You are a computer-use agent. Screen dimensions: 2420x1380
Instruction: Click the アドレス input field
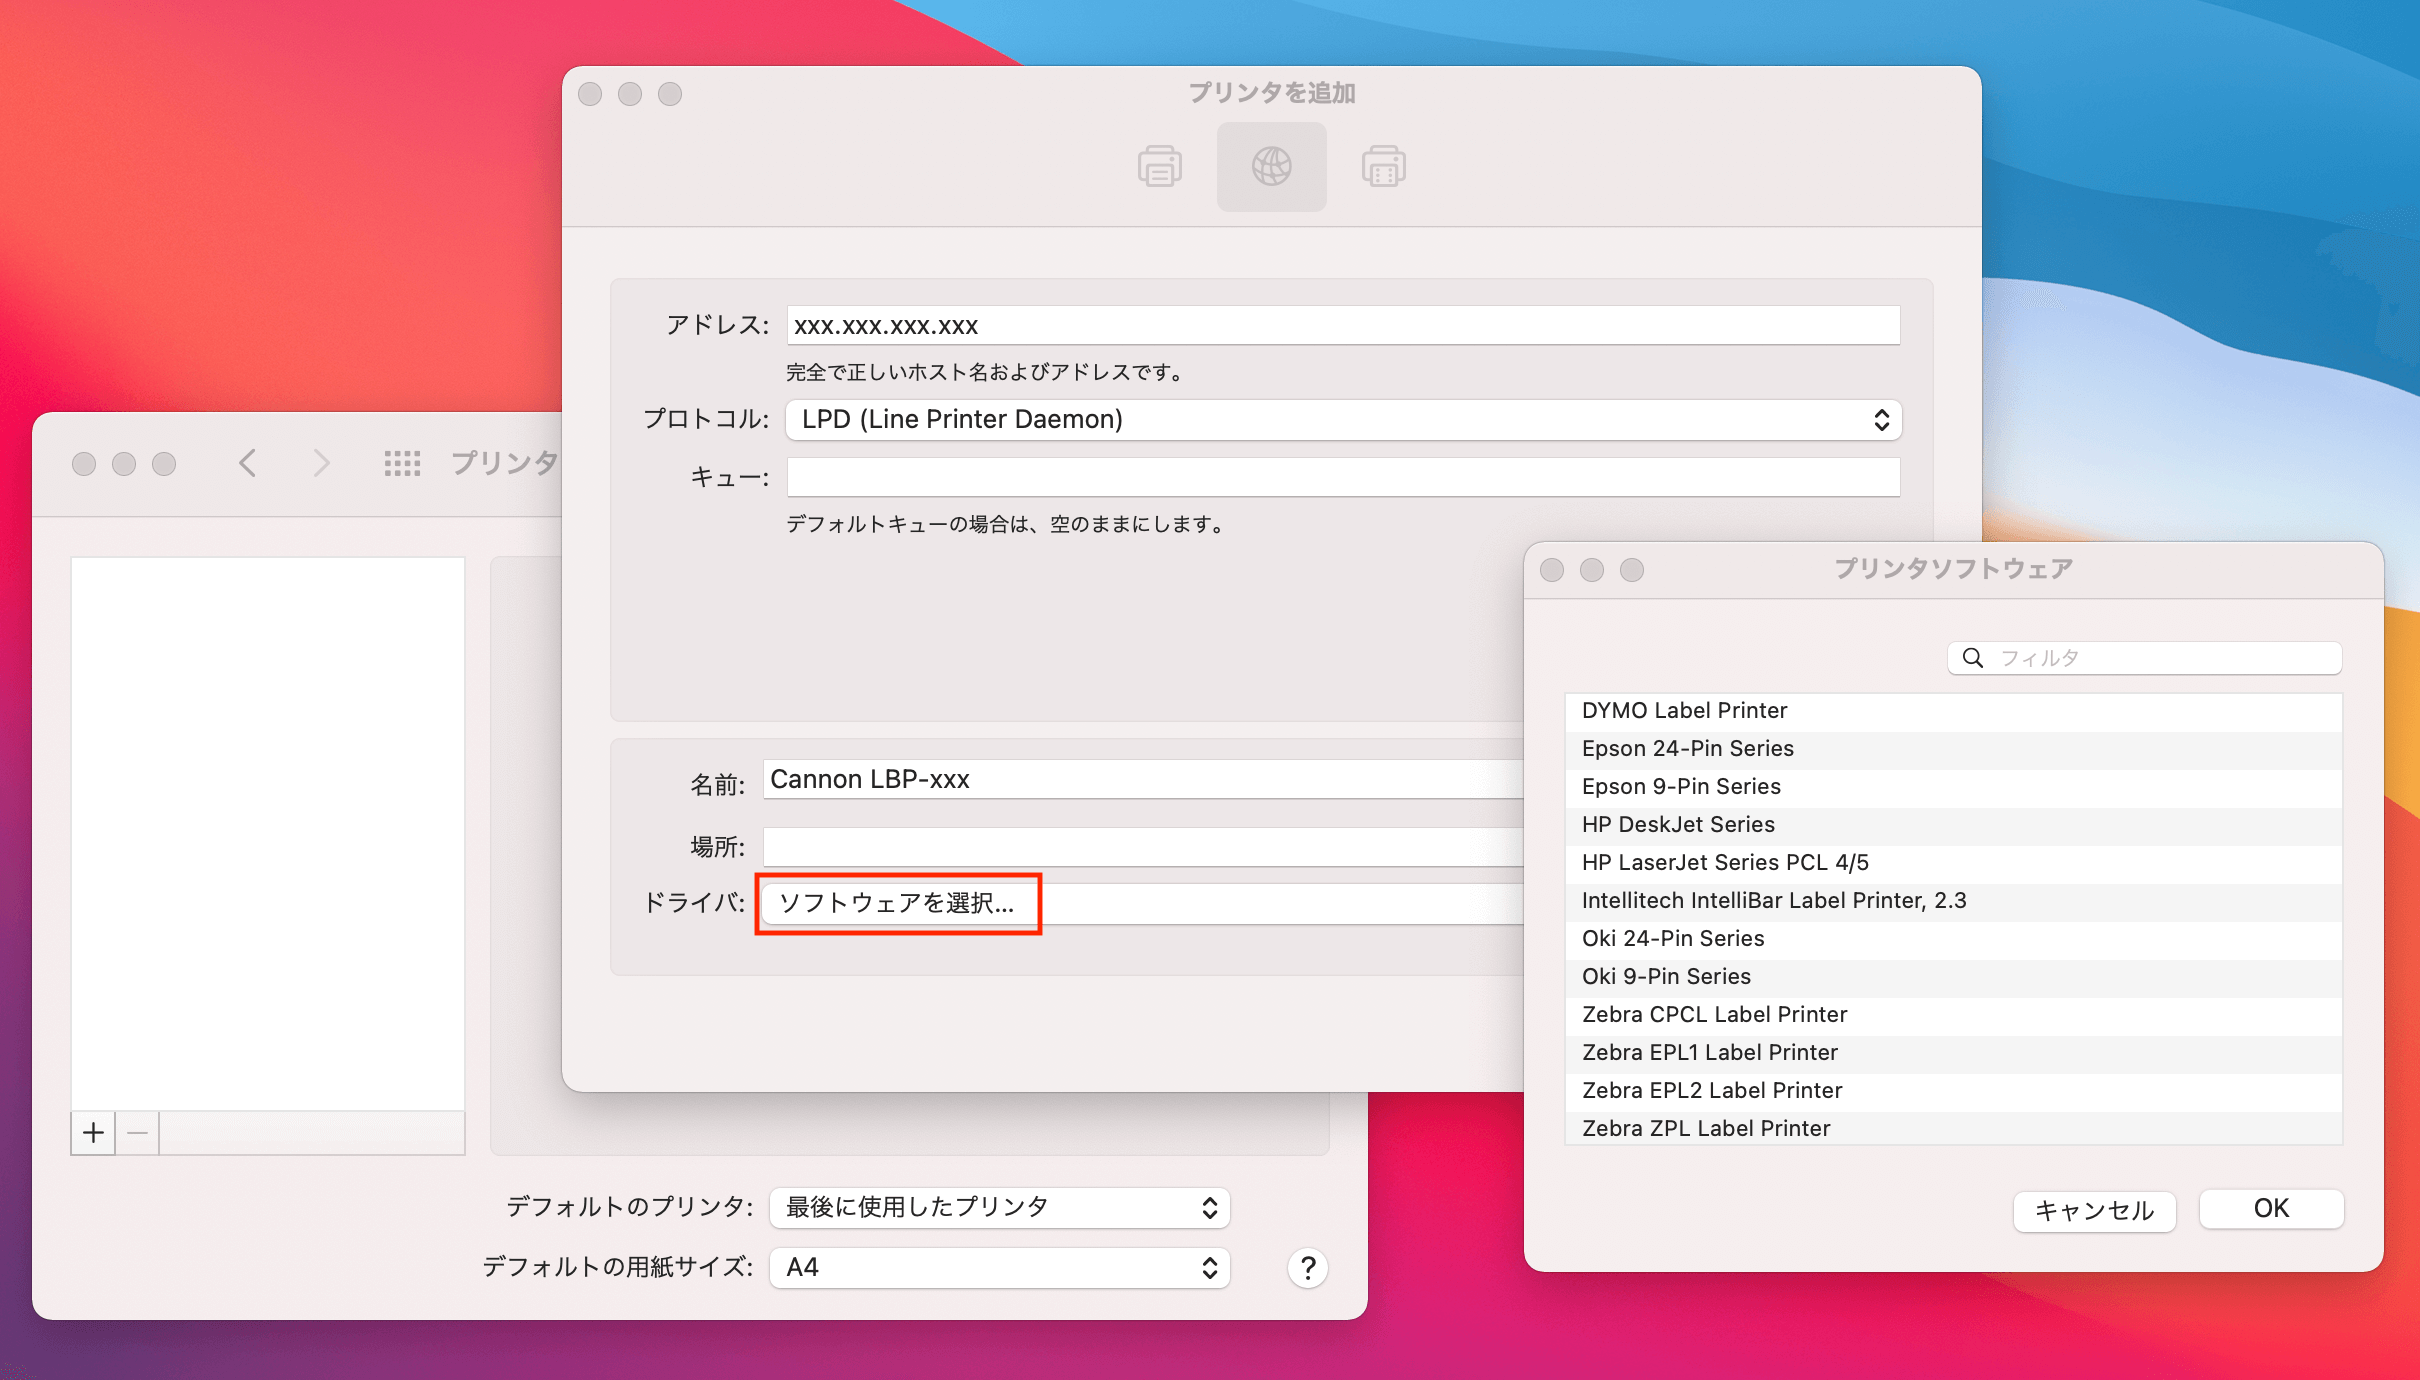click(1343, 326)
